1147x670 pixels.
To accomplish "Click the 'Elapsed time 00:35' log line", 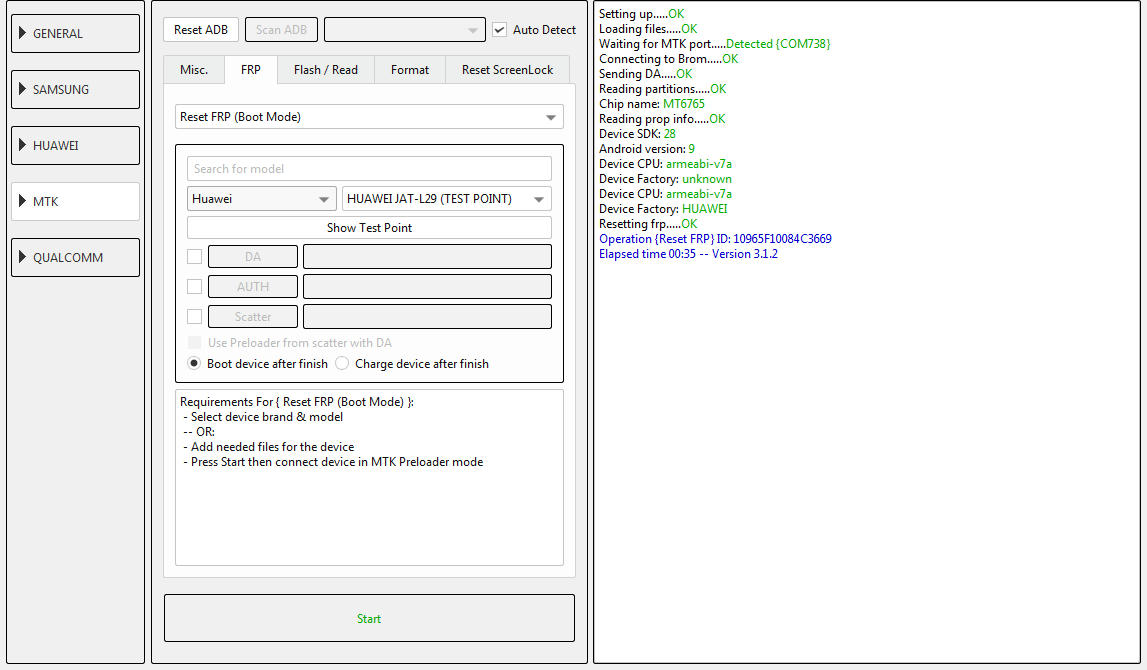I will [688, 254].
